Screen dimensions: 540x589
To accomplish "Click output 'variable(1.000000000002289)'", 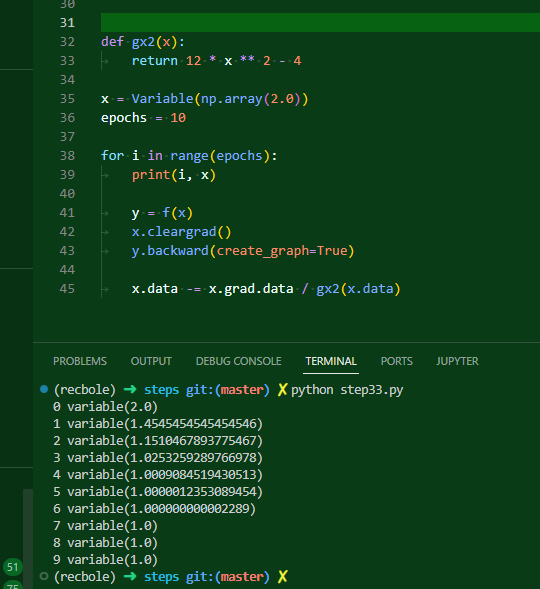I will (x=161, y=509).
